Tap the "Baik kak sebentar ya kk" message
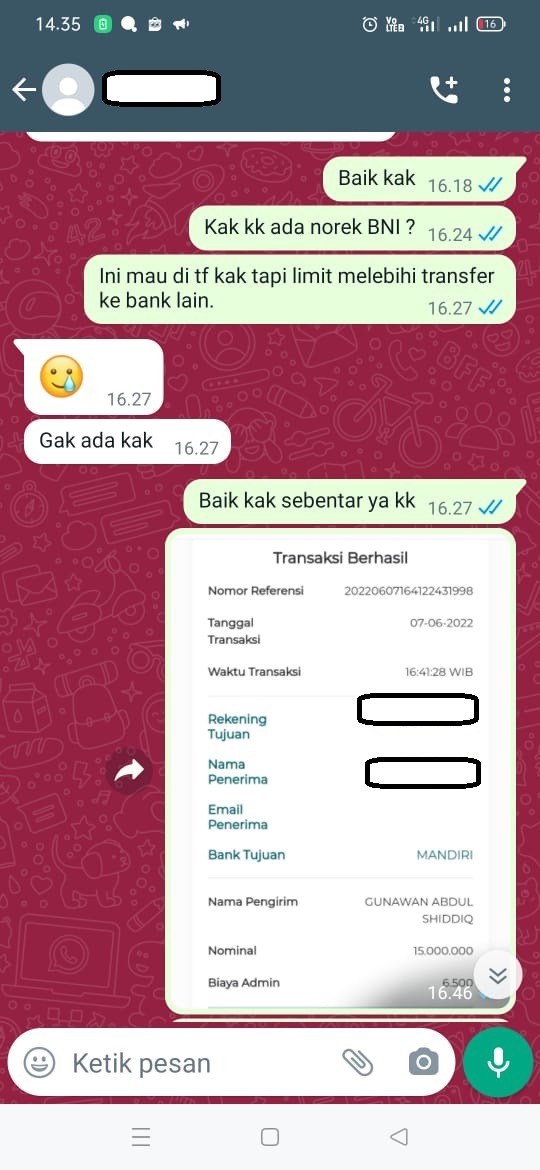The height and width of the screenshot is (1170, 540). tap(350, 501)
